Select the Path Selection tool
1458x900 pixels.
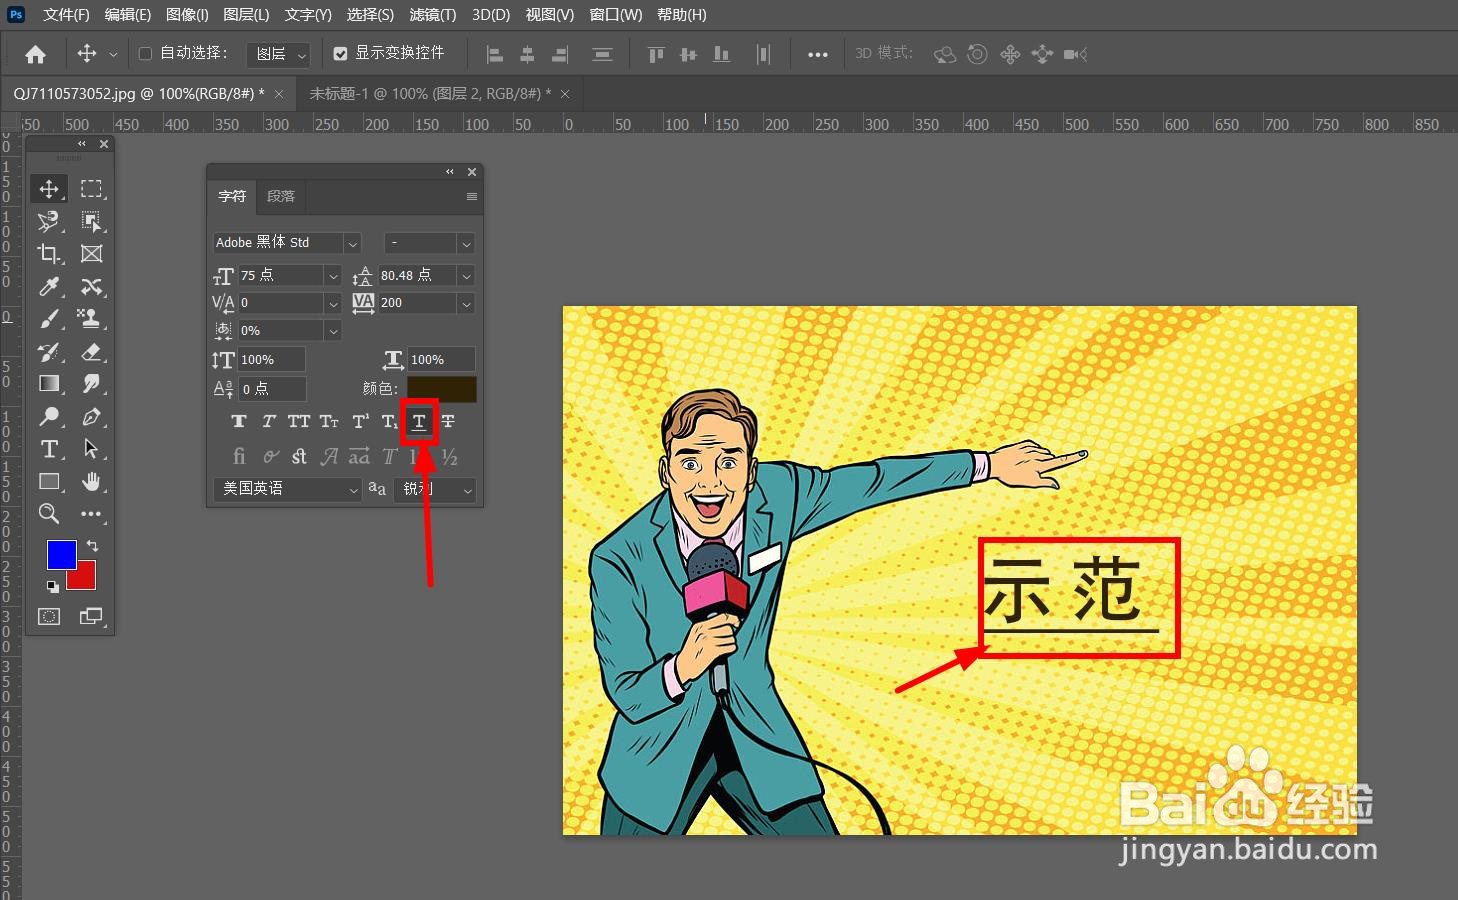click(x=91, y=449)
